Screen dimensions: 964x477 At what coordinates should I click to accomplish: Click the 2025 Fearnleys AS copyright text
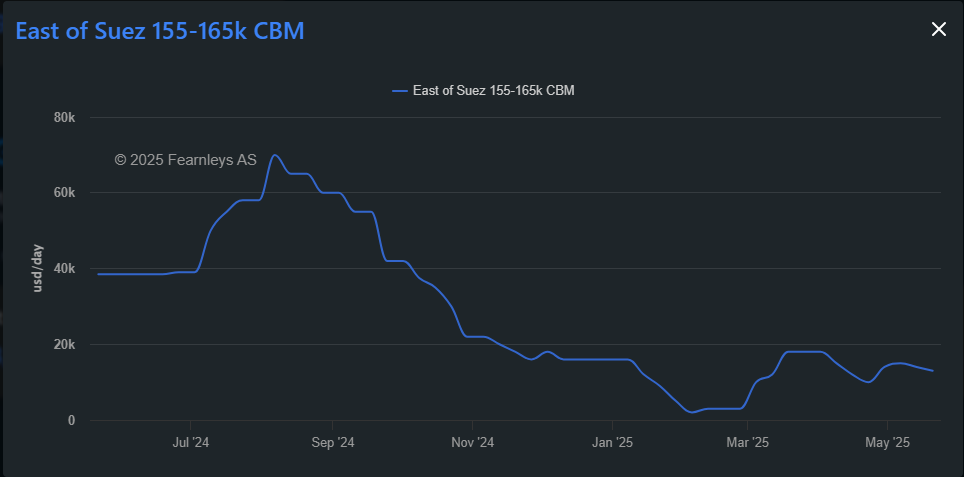coord(185,159)
